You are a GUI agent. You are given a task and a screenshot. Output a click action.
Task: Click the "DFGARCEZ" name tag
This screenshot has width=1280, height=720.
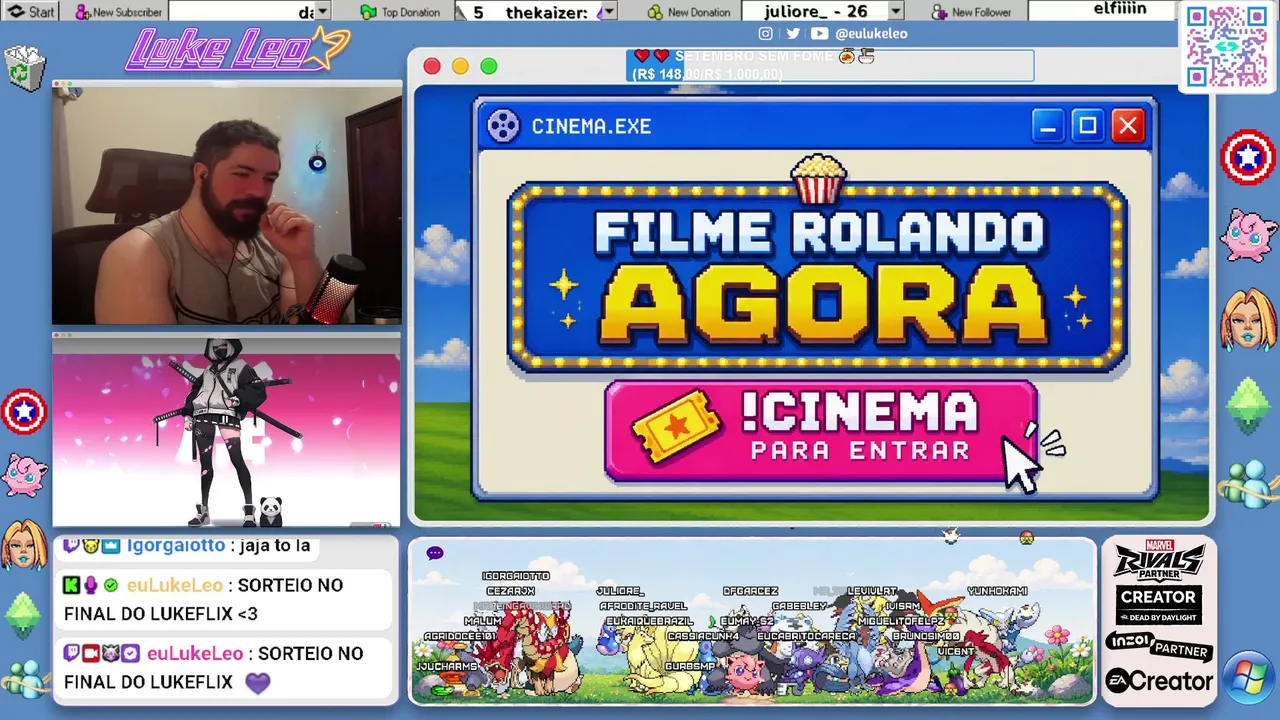pyautogui.click(x=750, y=591)
